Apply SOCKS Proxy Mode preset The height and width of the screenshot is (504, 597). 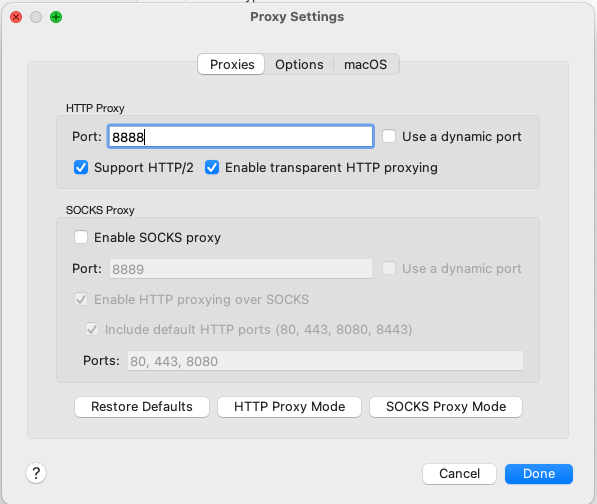[x=446, y=407]
